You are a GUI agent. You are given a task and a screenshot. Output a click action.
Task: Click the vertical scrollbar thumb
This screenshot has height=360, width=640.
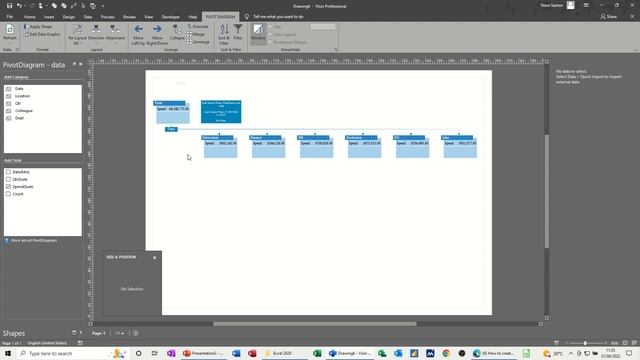click(547, 191)
